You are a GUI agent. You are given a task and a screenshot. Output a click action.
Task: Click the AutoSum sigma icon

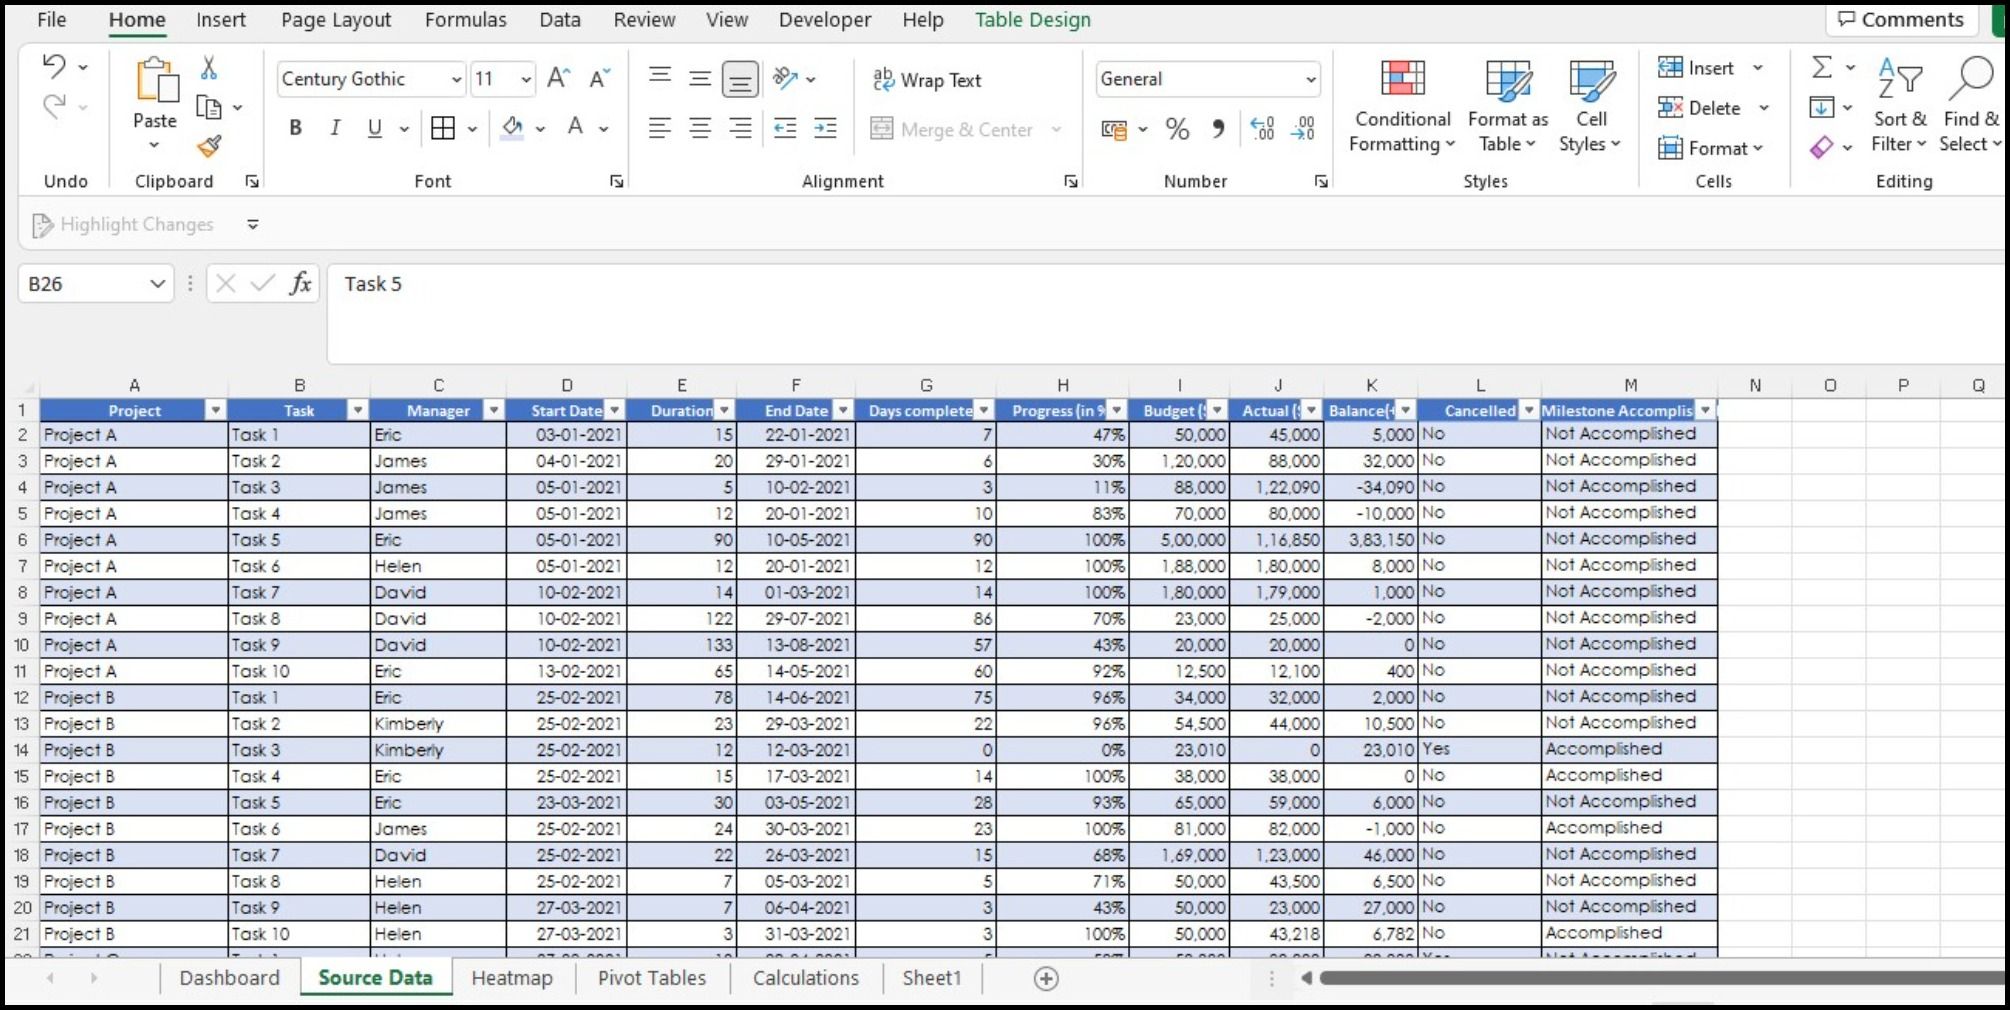tap(1822, 68)
